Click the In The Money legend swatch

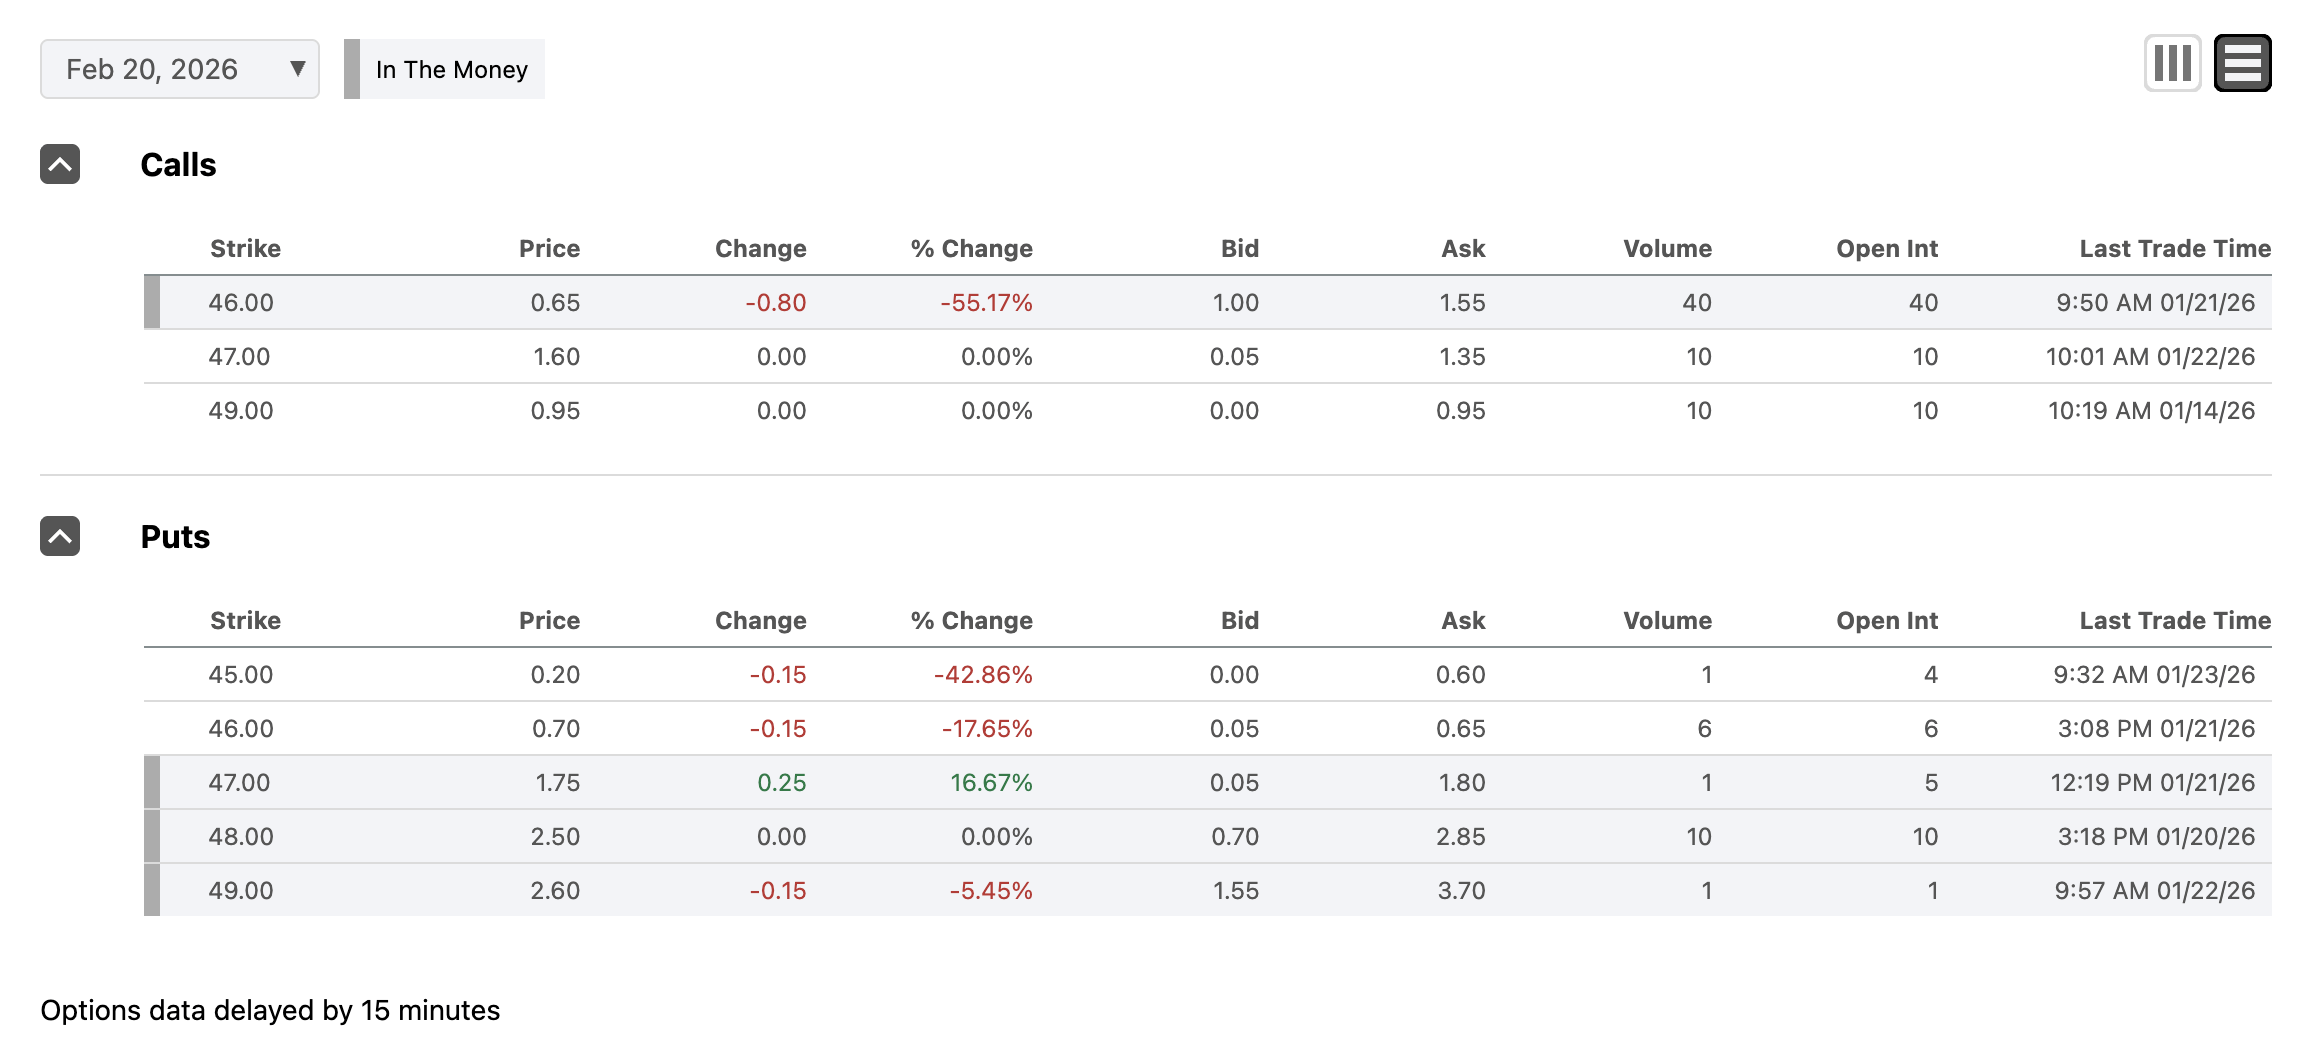(352, 69)
